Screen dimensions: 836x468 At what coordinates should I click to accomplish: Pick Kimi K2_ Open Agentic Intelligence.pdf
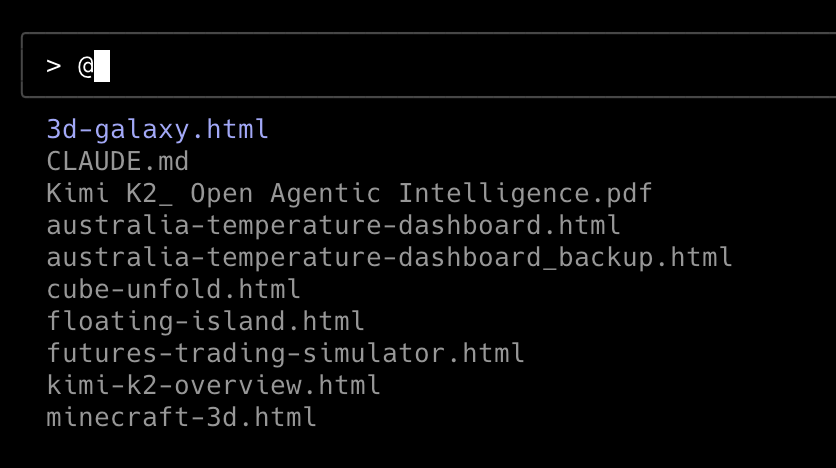[349, 193]
